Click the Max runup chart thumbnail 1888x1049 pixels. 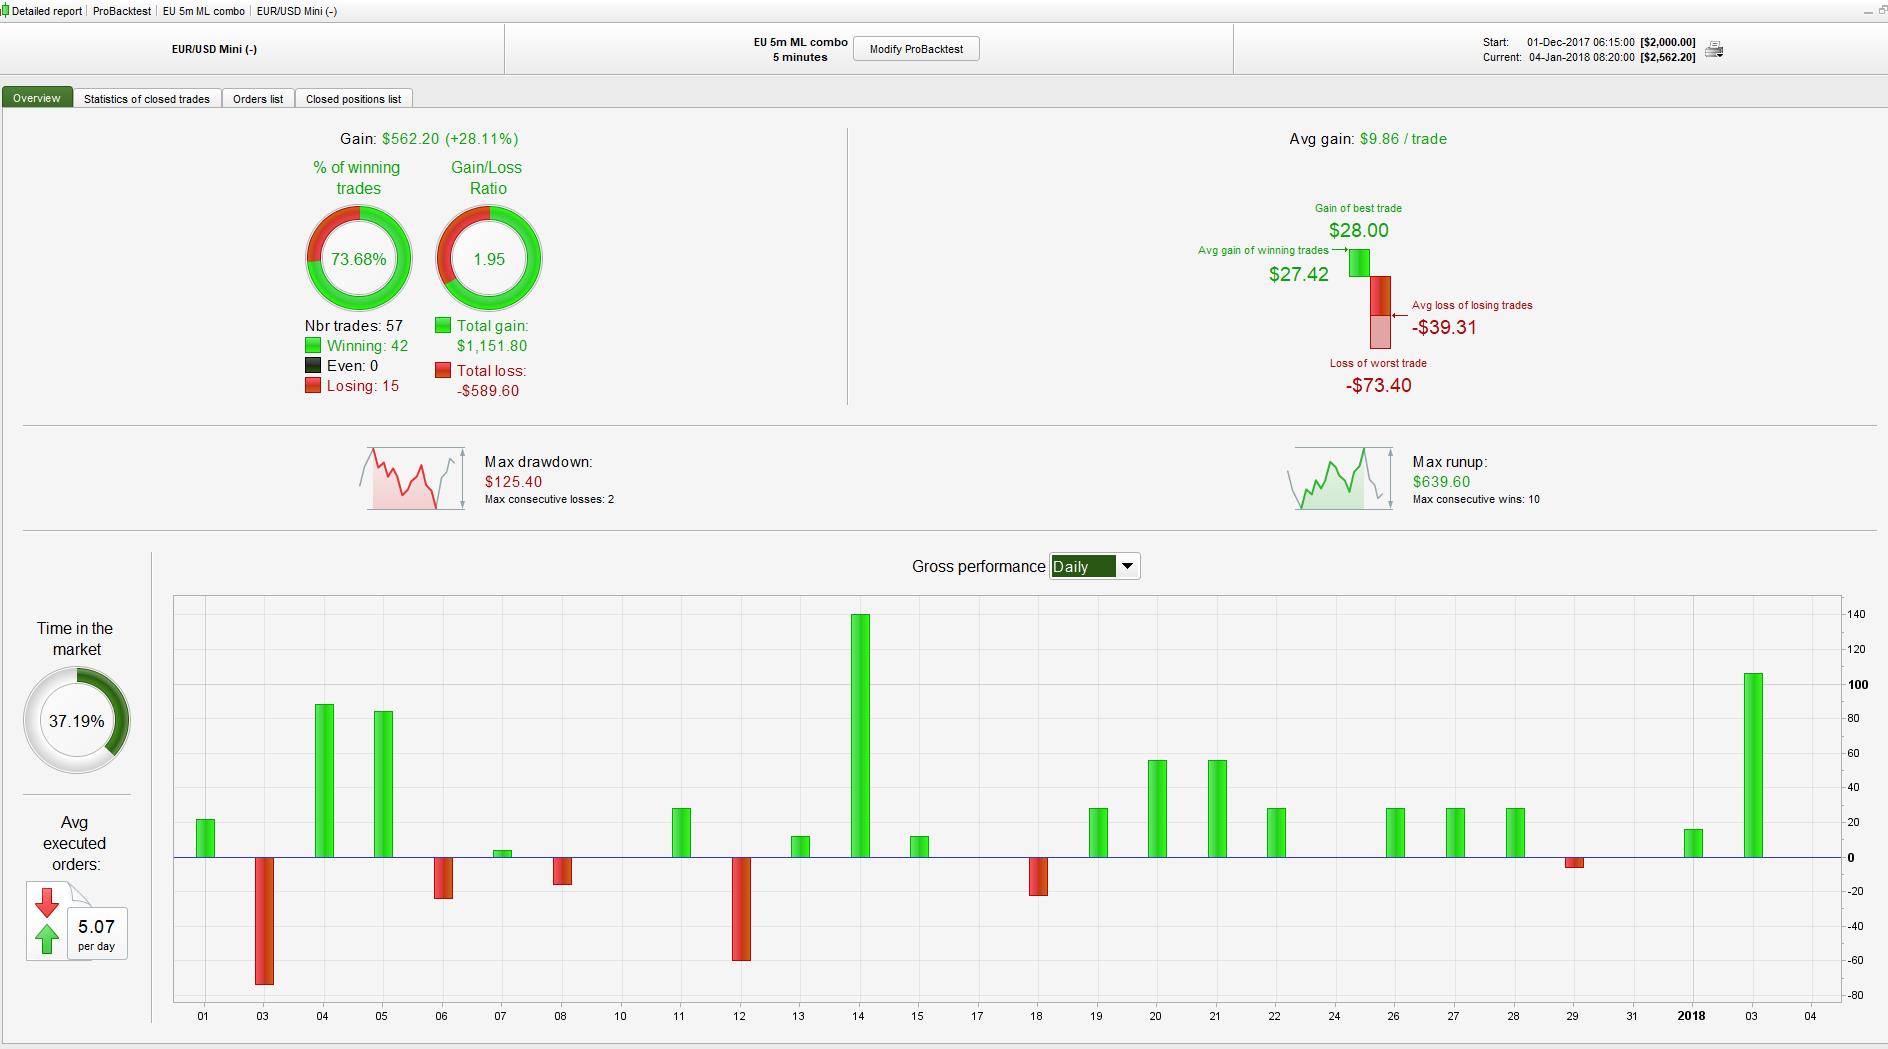[1340, 479]
